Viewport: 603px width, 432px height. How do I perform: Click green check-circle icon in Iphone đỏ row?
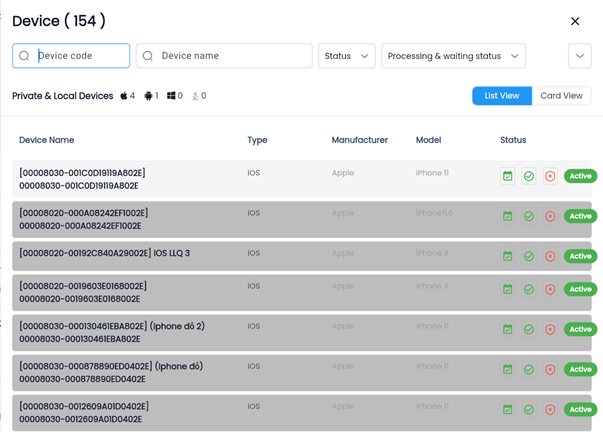(x=529, y=369)
